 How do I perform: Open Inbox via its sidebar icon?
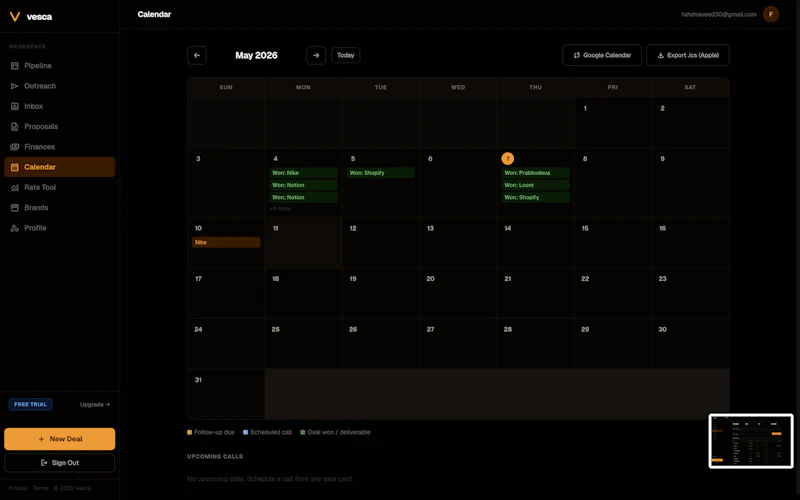pyautogui.click(x=15, y=106)
